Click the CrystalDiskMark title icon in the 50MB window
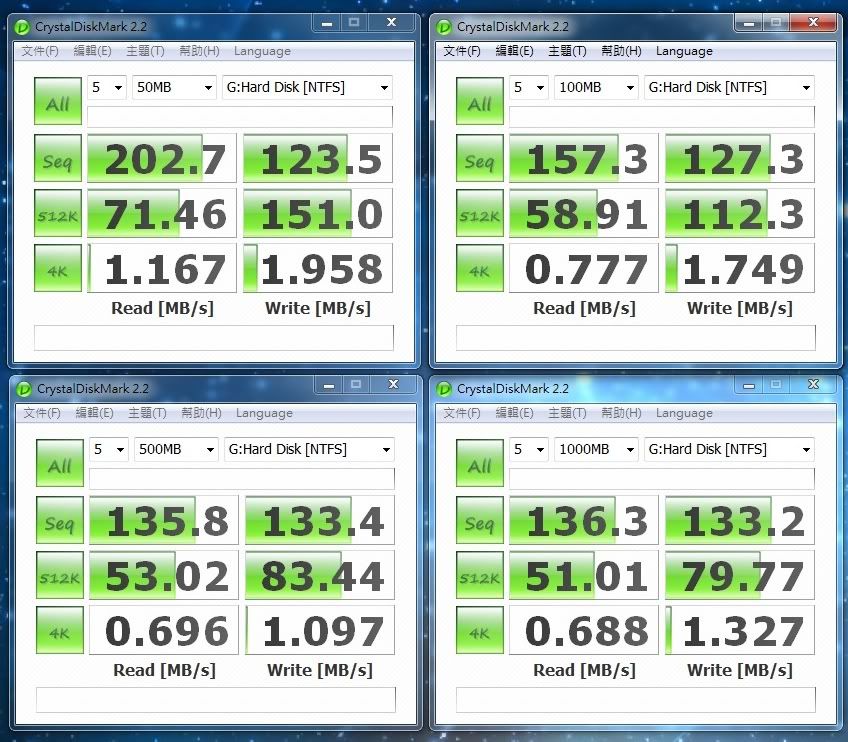Screen dimensions: 848x742 [x=23, y=27]
